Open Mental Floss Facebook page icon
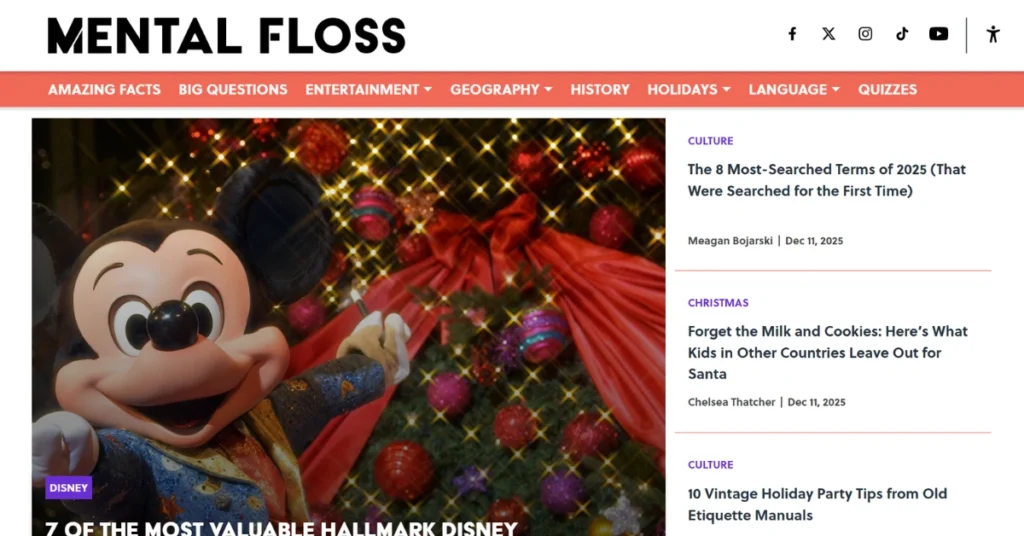This screenshot has width=1024, height=536. 792,34
